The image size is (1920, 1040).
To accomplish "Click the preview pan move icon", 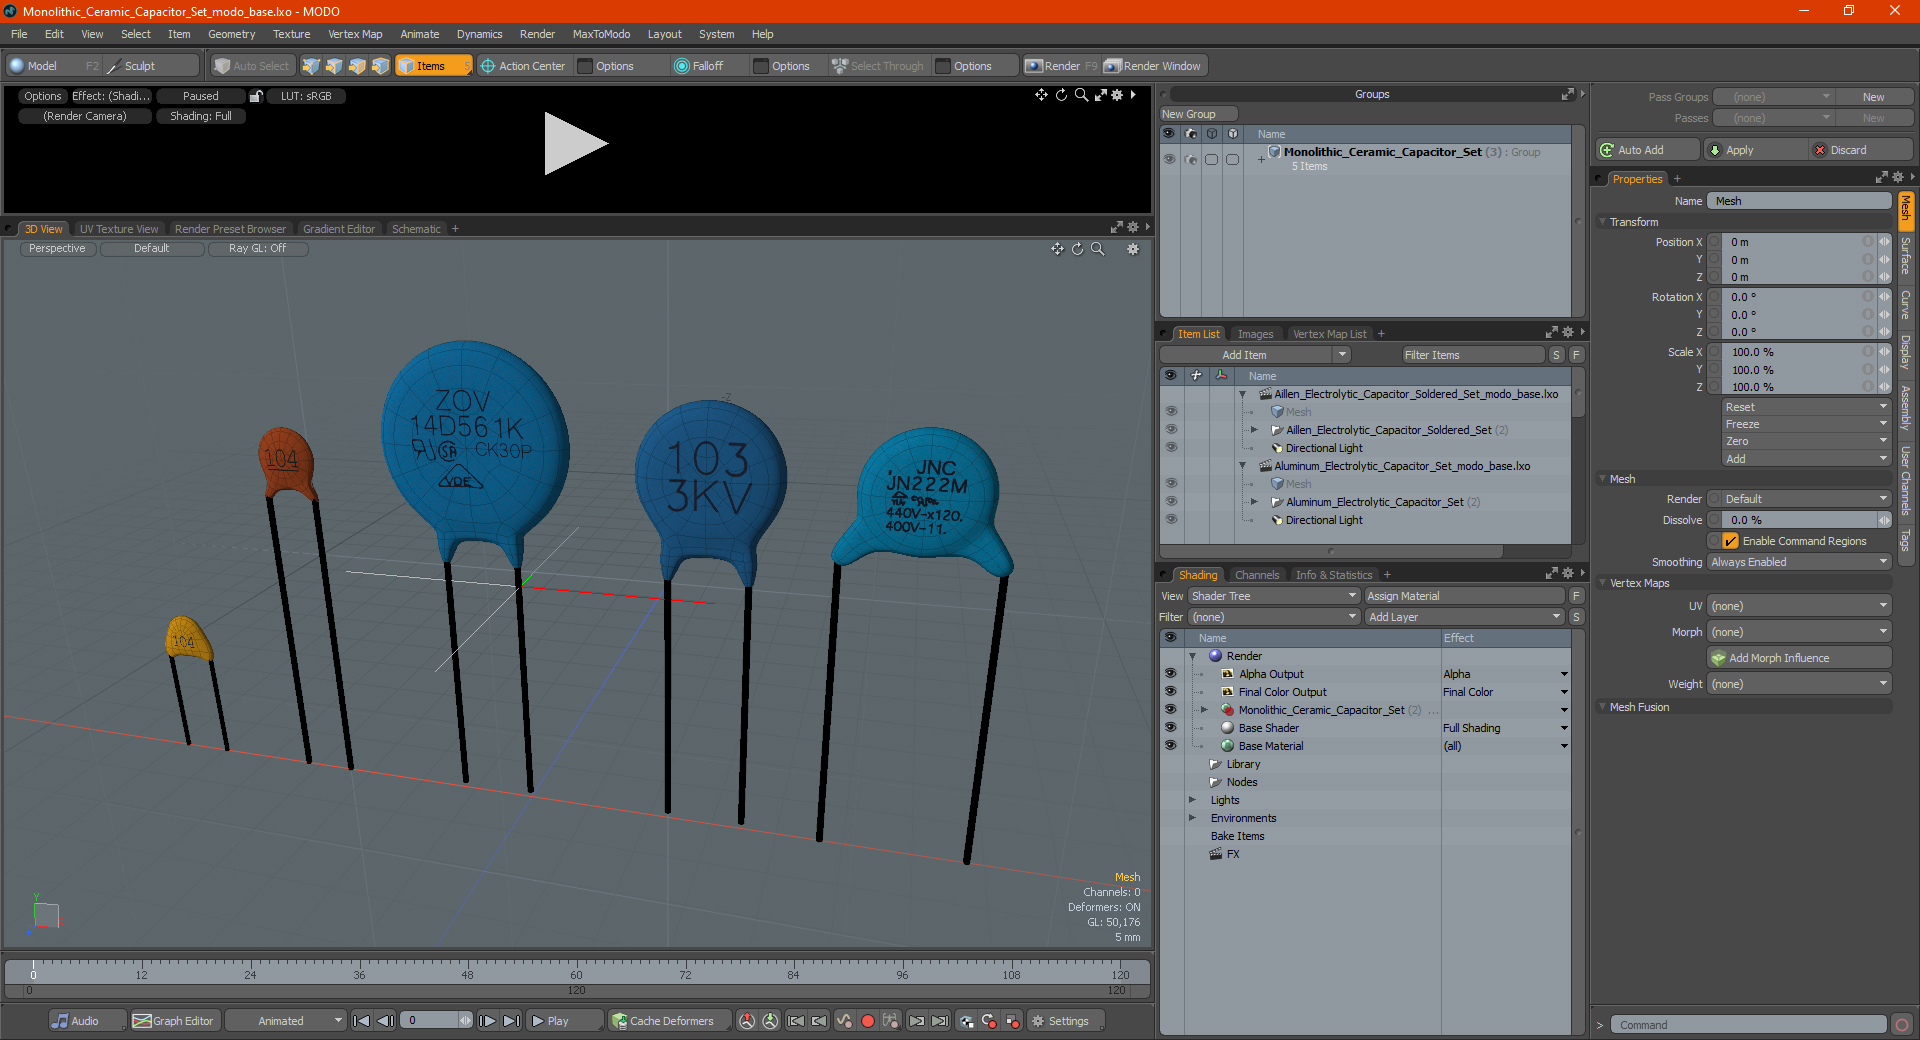I will click(x=1041, y=95).
